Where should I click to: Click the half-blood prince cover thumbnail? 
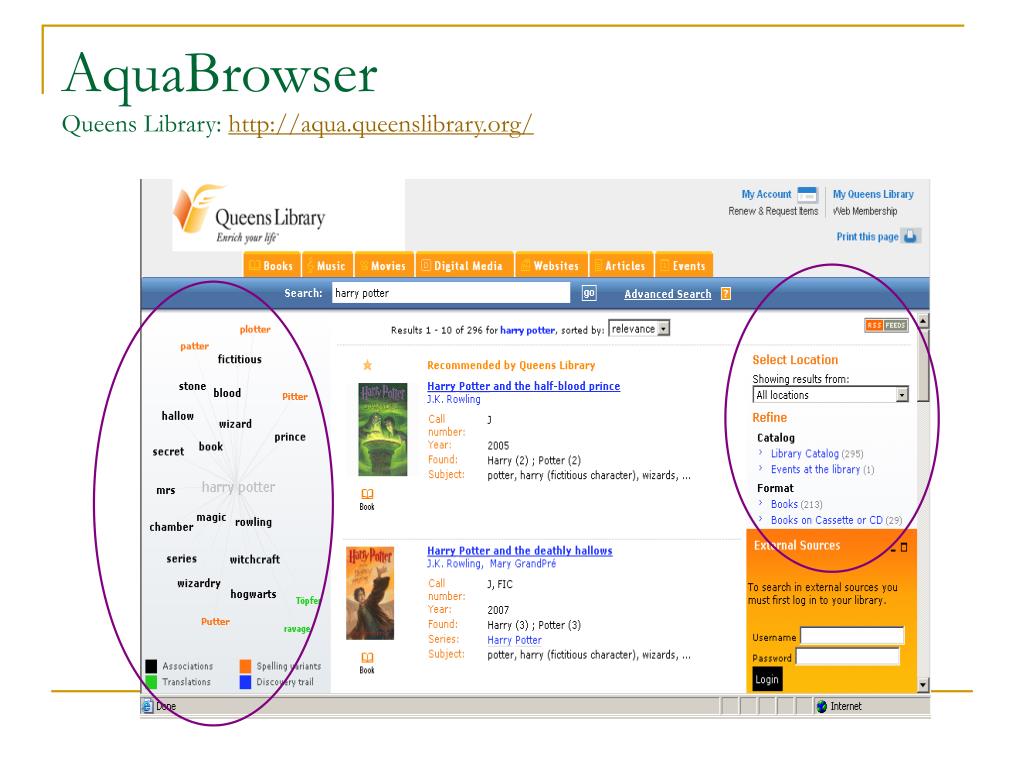[x=383, y=429]
